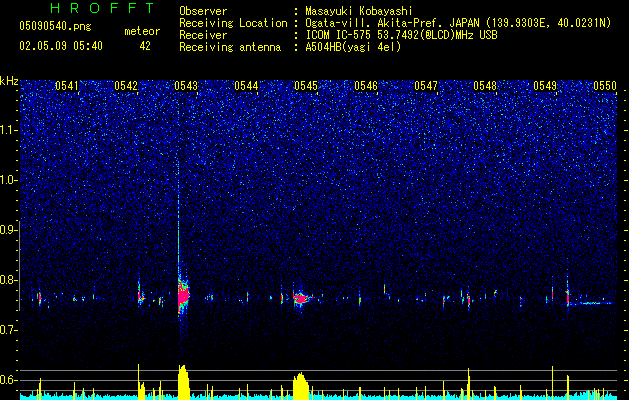Click the meteor label

142,31
